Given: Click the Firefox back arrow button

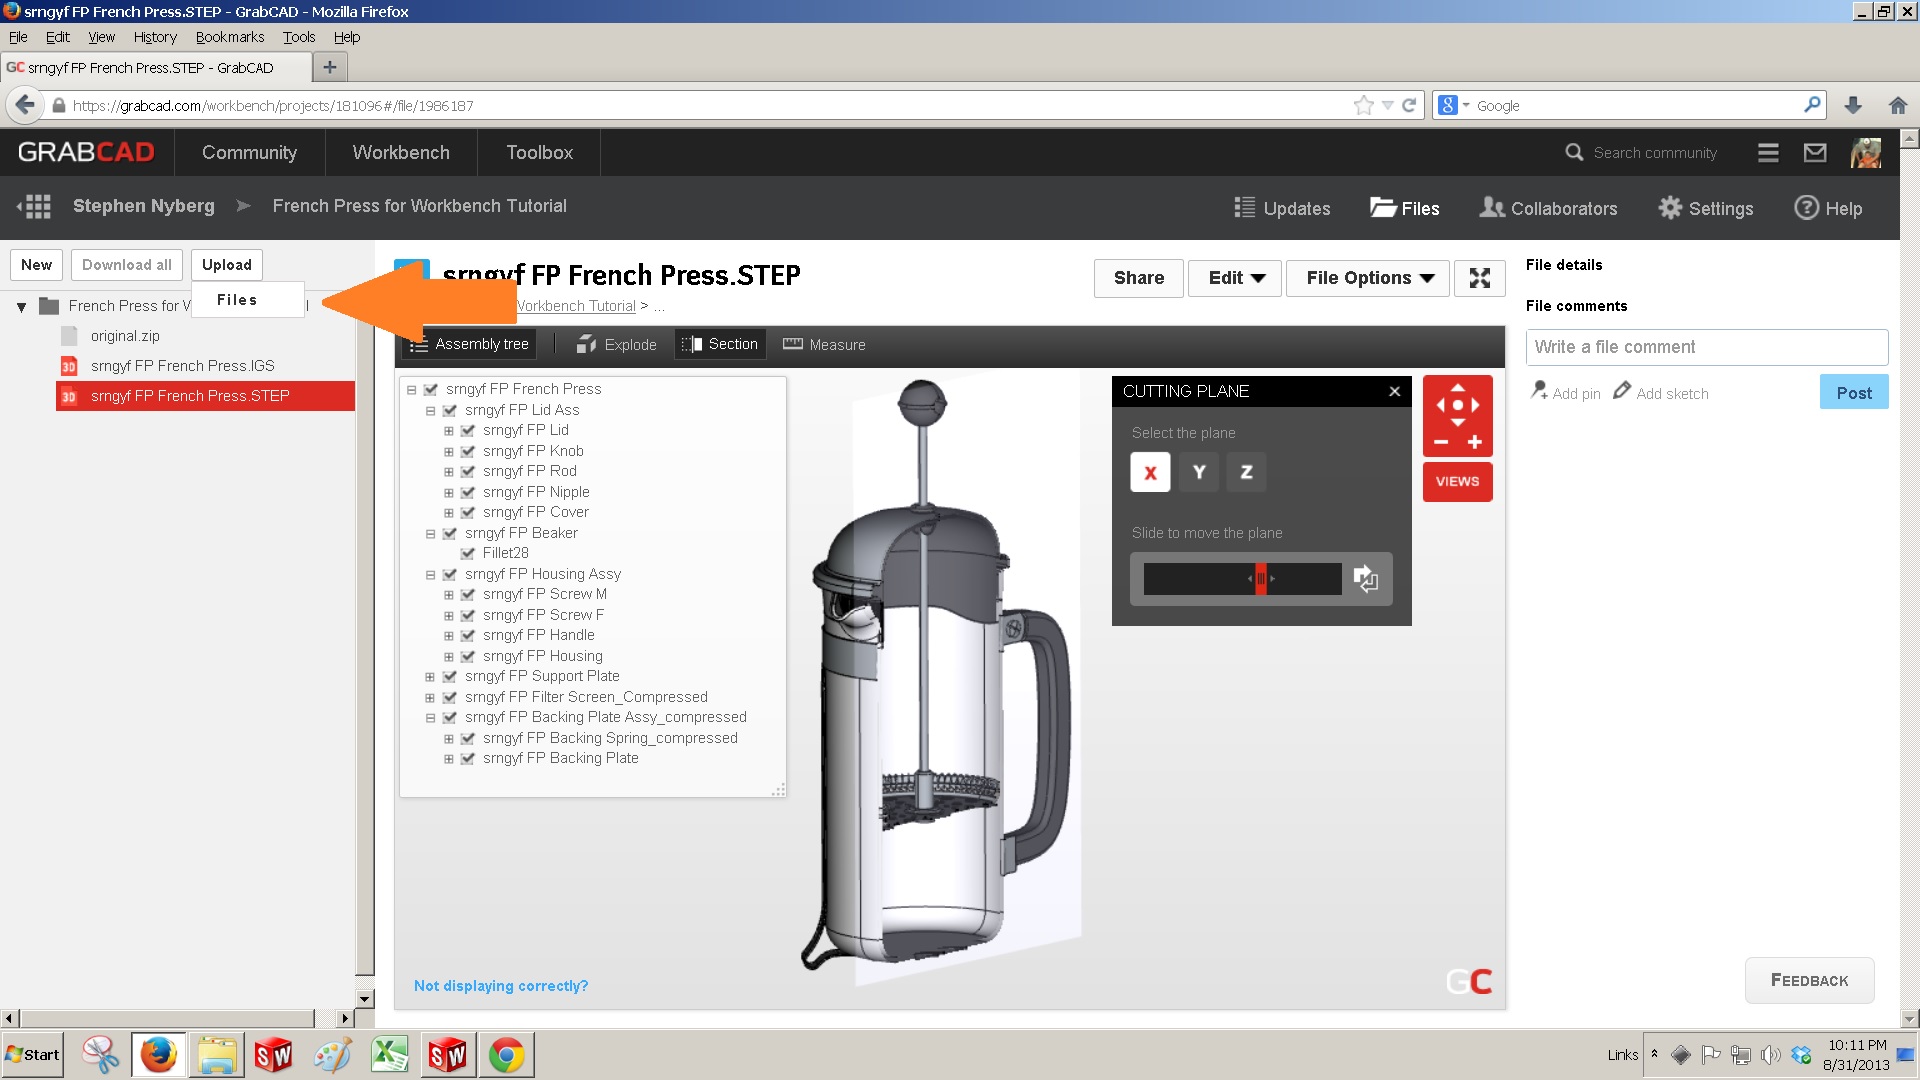Looking at the screenshot, I should [x=25, y=105].
